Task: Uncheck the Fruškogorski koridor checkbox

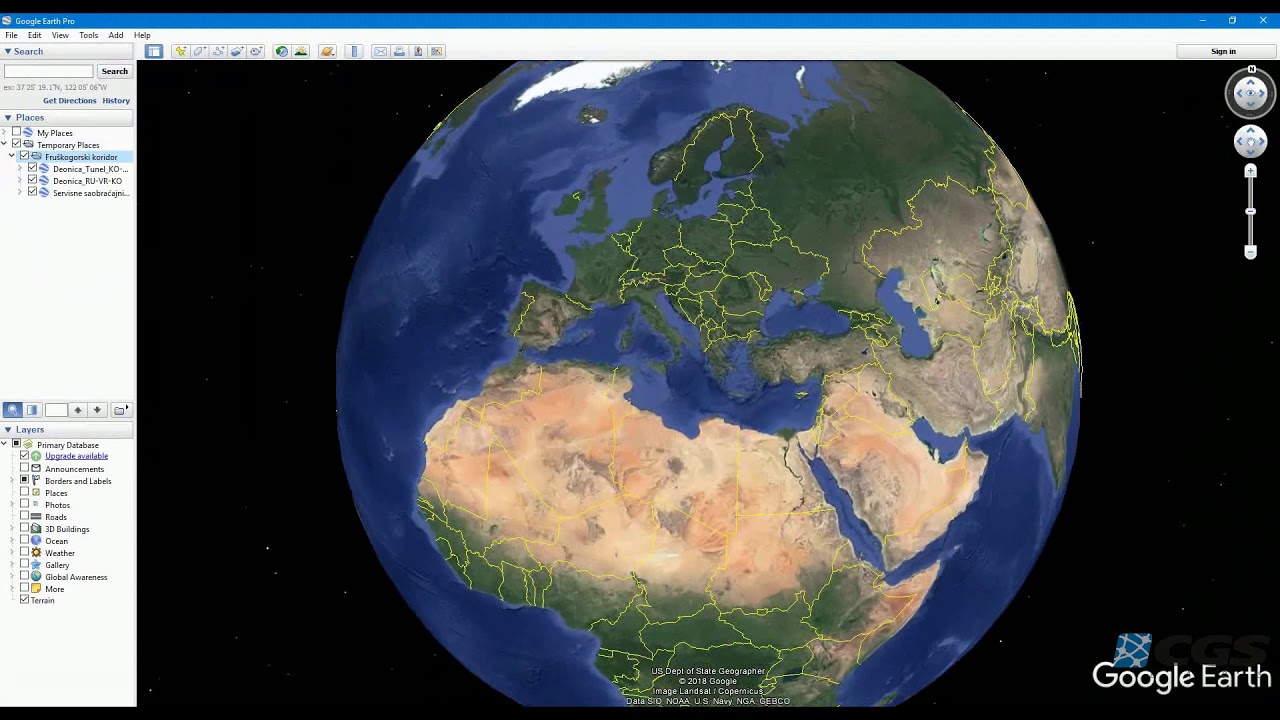Action: tap(24, 156)
